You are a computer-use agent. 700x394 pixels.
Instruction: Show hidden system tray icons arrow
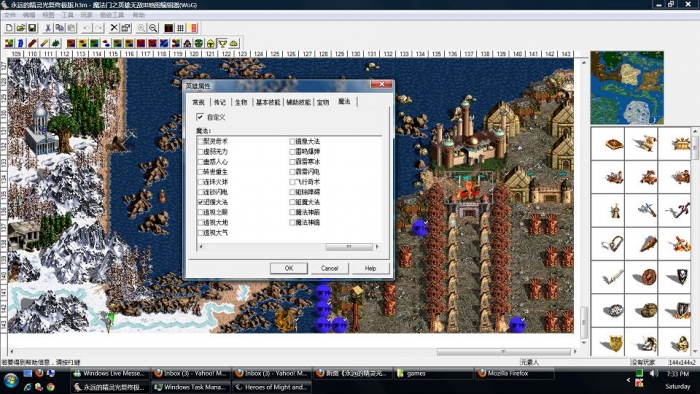[628, 380]
